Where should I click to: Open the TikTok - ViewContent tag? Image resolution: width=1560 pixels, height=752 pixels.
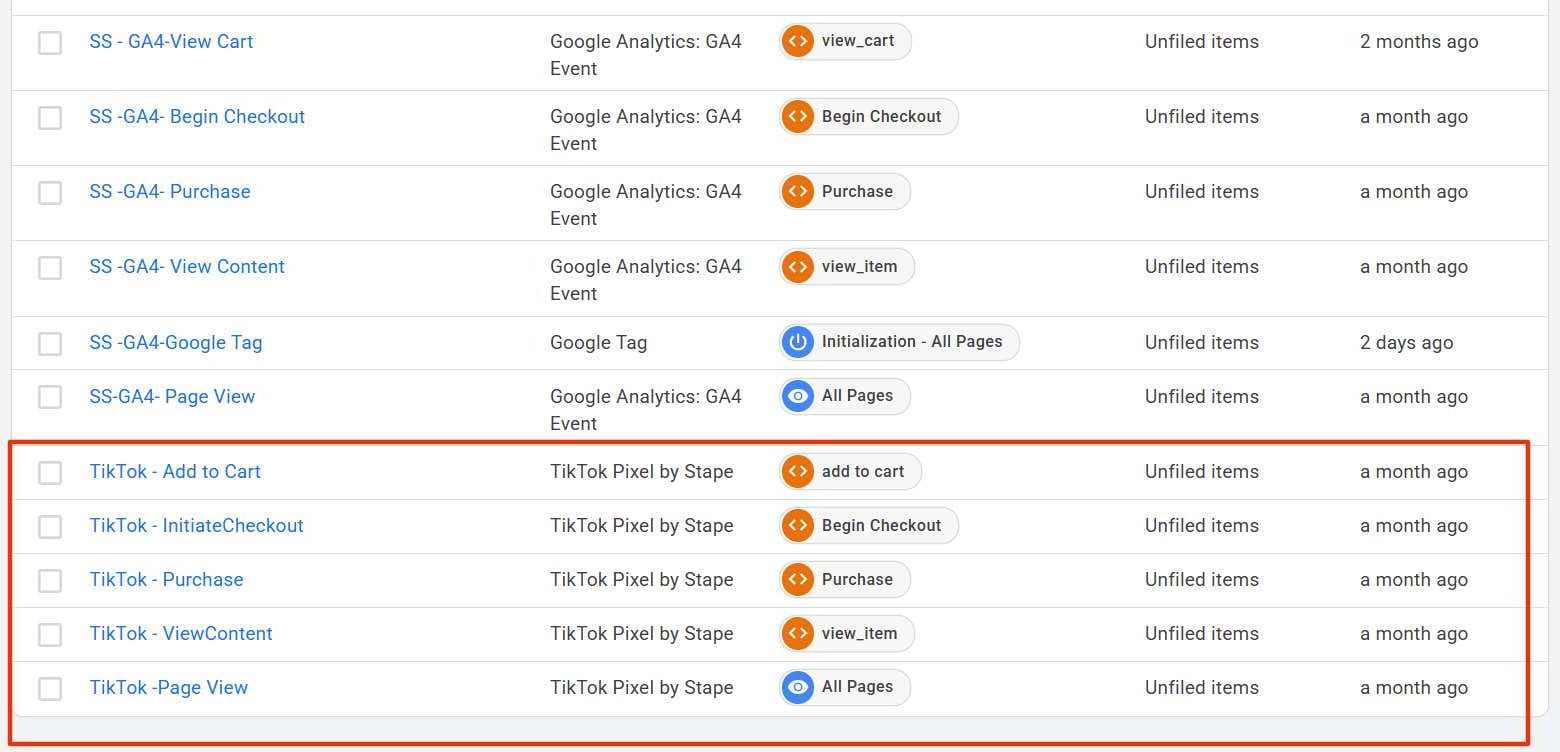point(181,634)
